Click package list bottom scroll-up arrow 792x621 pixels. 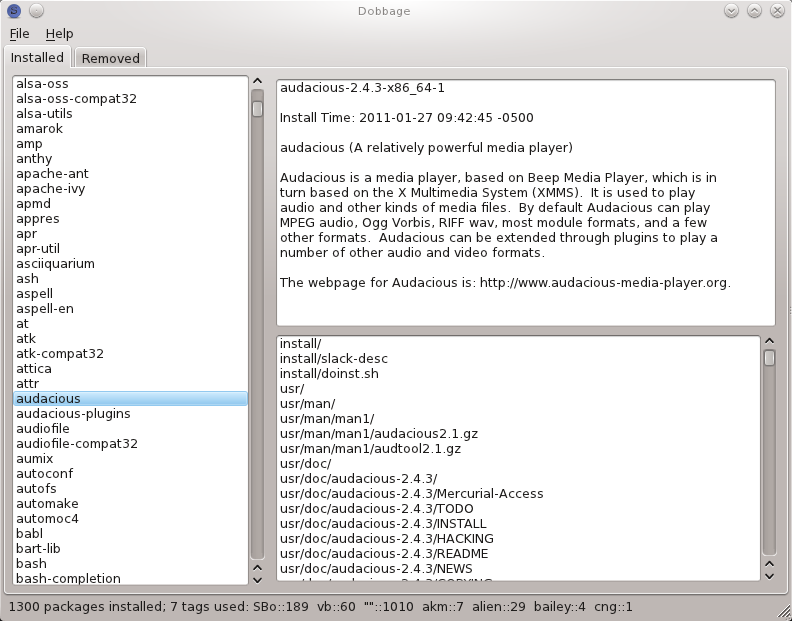[257, 568]
